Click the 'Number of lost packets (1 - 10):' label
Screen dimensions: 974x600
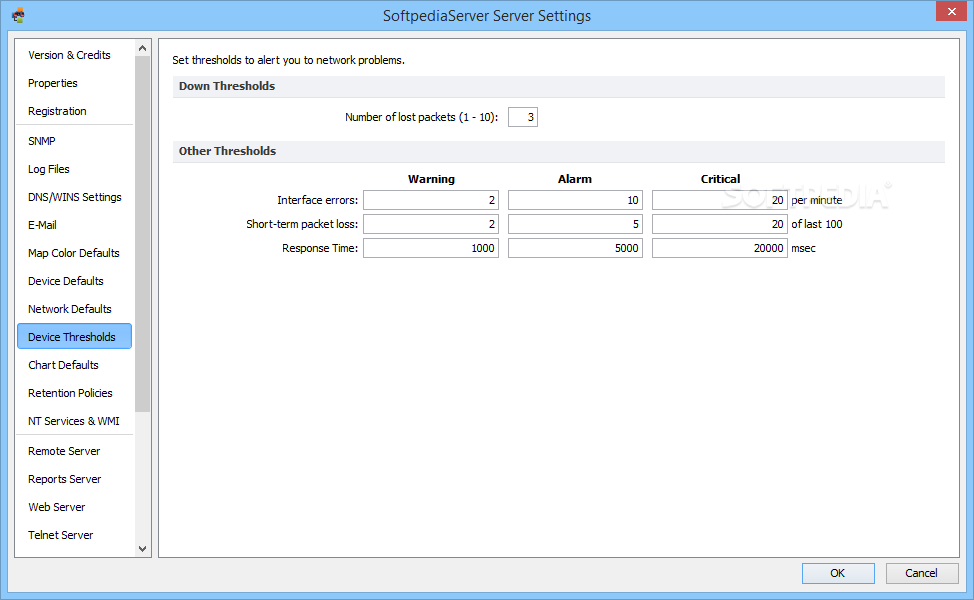click(421, 117)
